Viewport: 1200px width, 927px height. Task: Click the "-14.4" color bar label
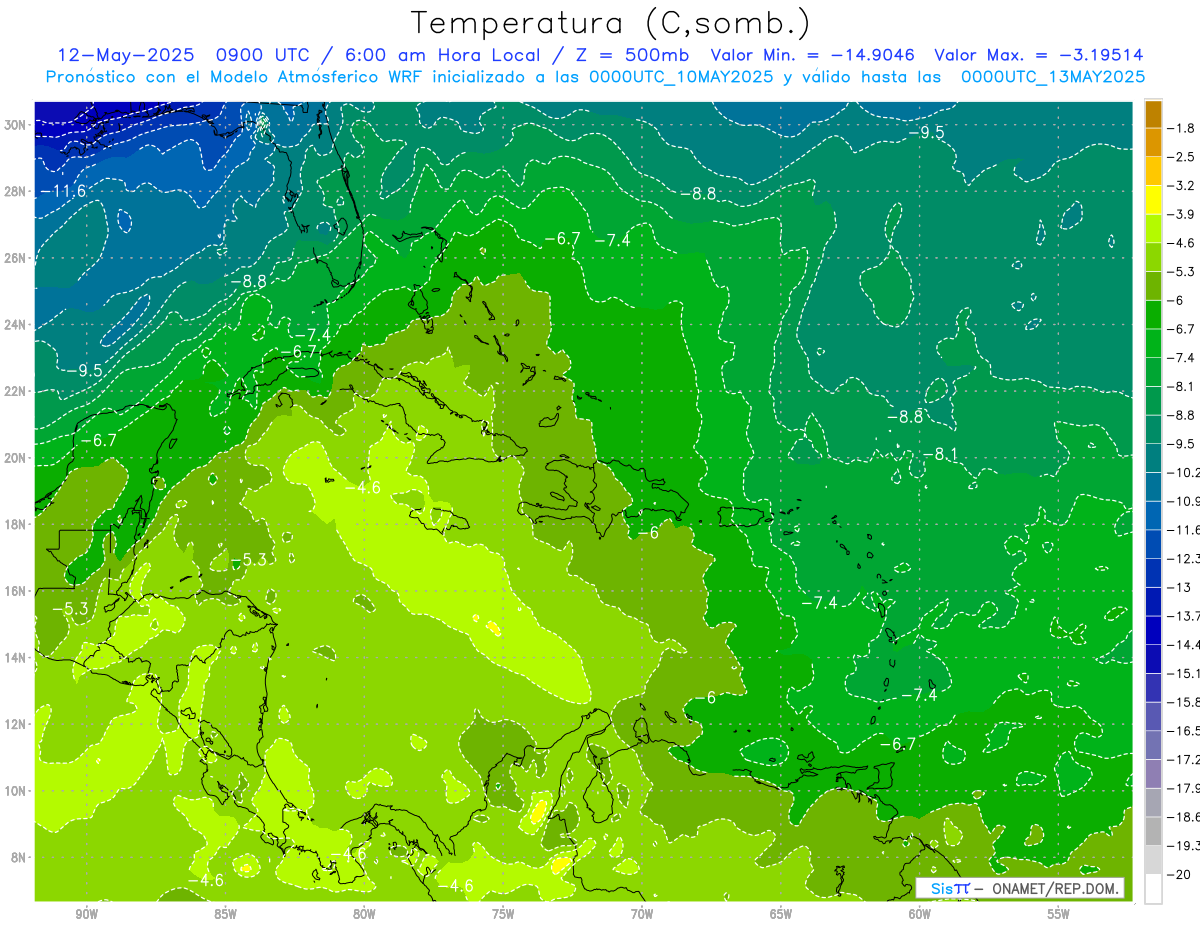[1185, 644]
